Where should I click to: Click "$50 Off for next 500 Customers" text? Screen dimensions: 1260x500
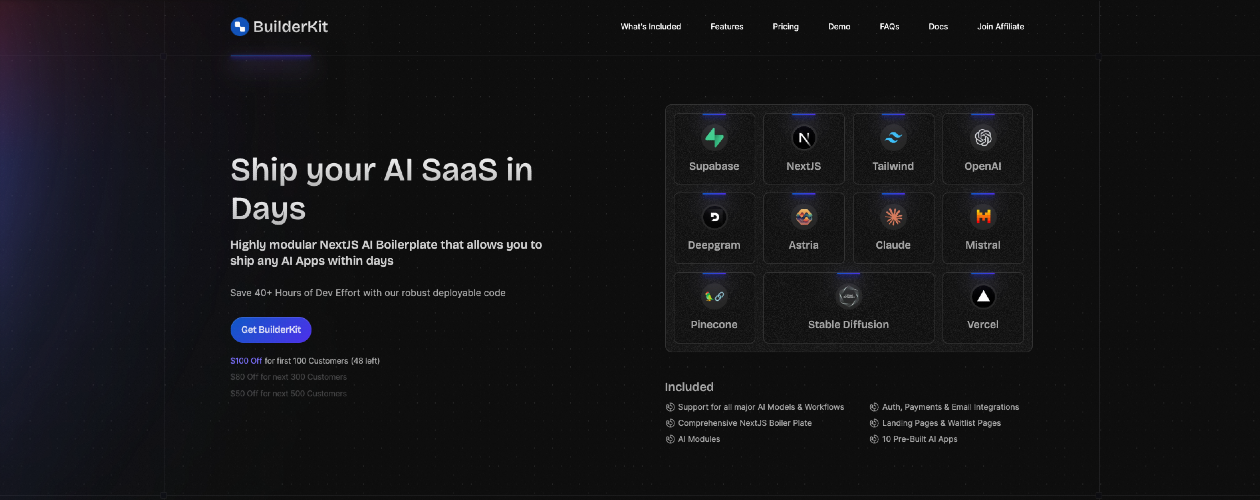(x=289, y=393)
